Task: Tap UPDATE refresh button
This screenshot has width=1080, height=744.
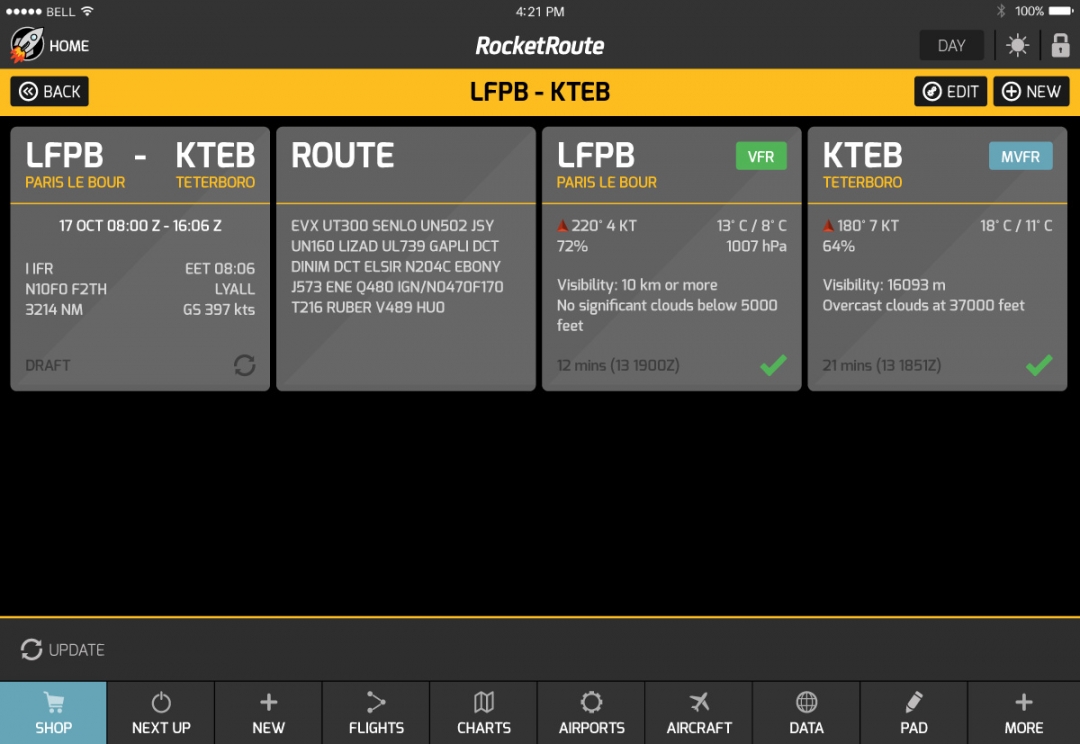Action: point(63,650)
